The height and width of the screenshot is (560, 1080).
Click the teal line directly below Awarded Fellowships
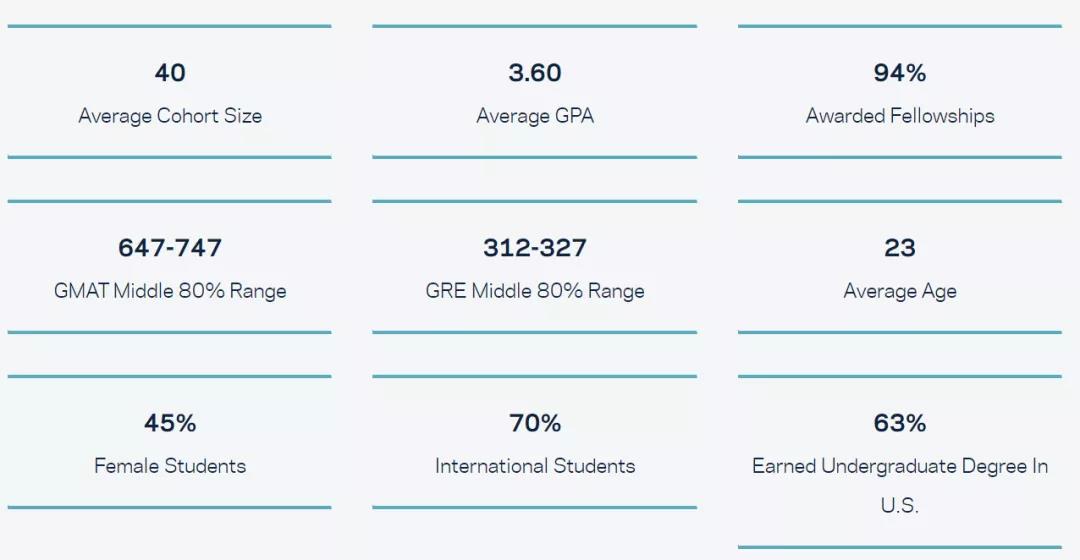[900, 157]
